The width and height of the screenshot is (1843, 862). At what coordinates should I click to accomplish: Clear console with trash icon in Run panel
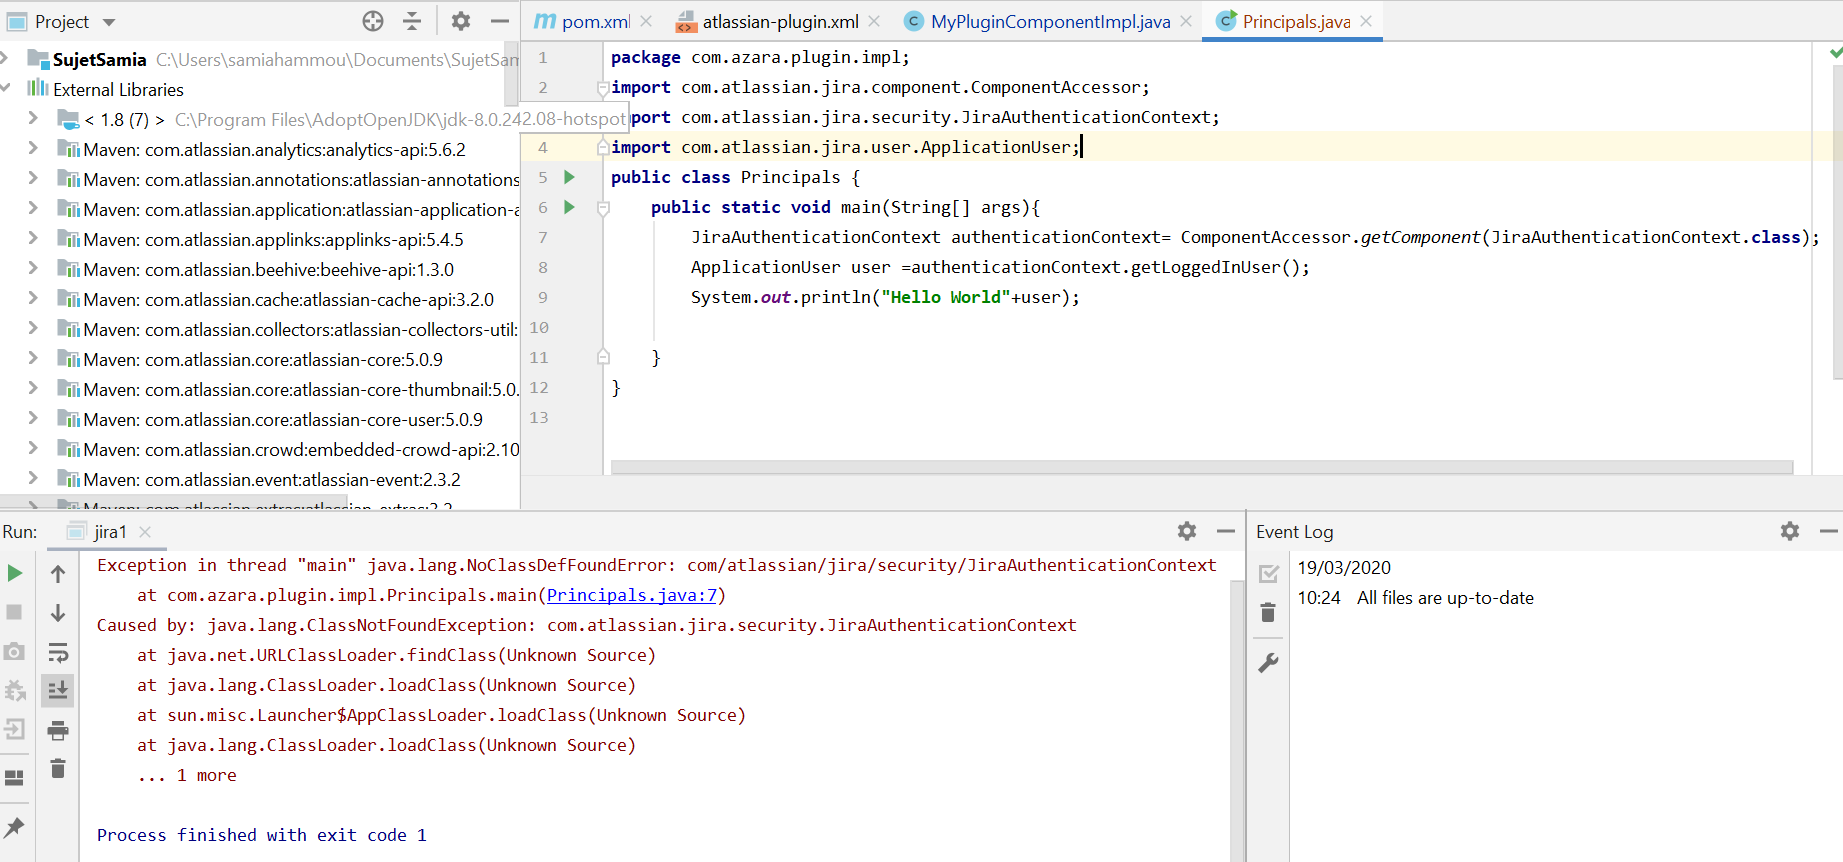click(x=58, y=768)
